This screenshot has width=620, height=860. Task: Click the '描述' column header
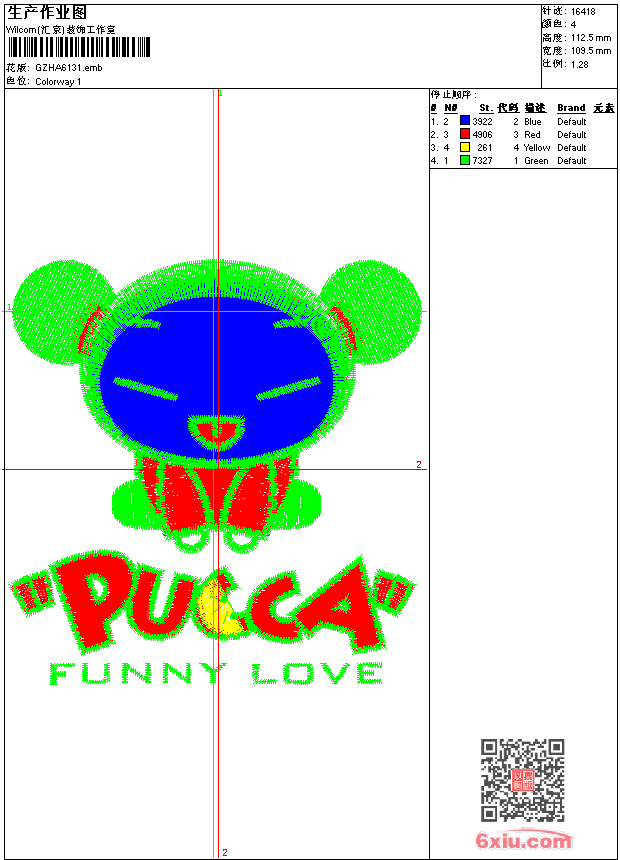535,108
